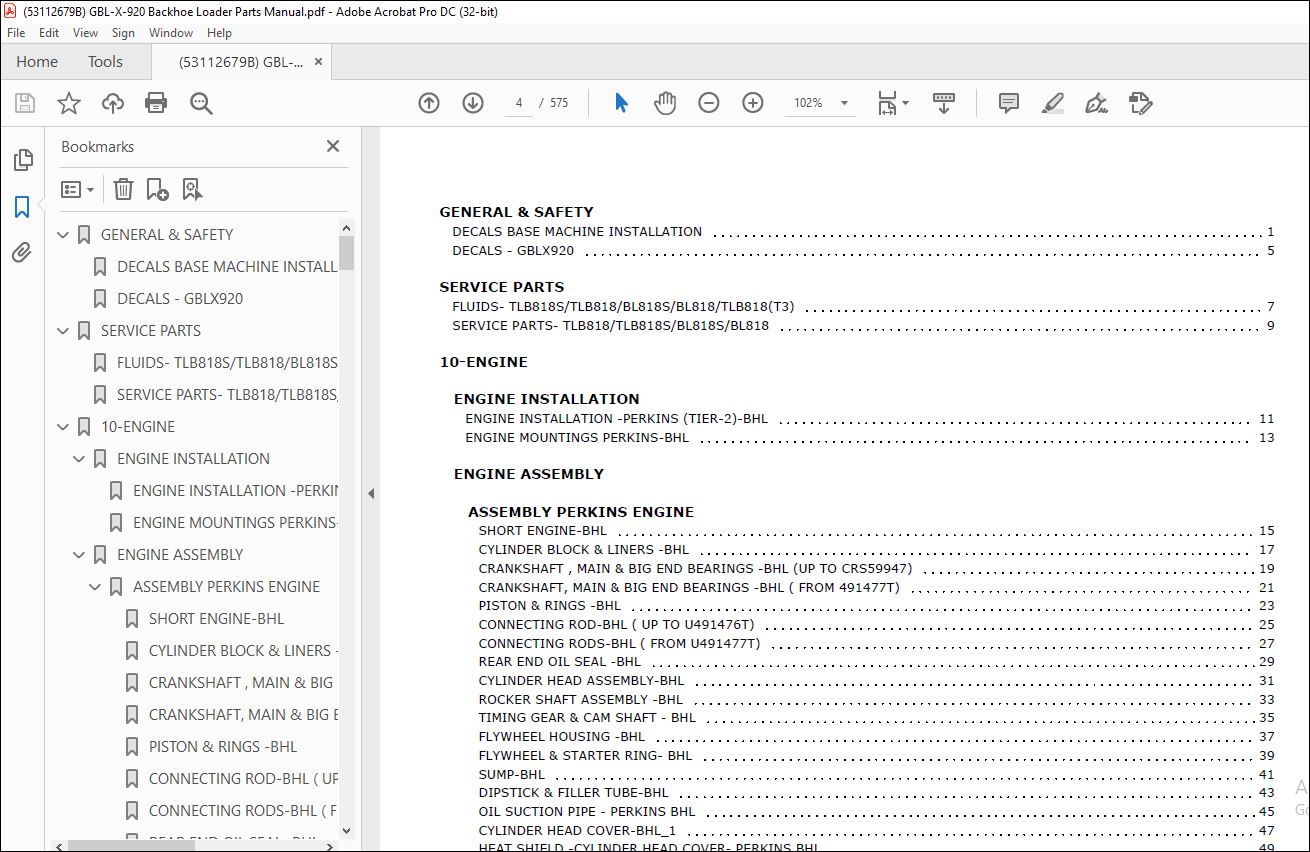This screenshot has height=852, width=1310.
Task: Open the Bookmarks panel icon
Action: (21, 207)
